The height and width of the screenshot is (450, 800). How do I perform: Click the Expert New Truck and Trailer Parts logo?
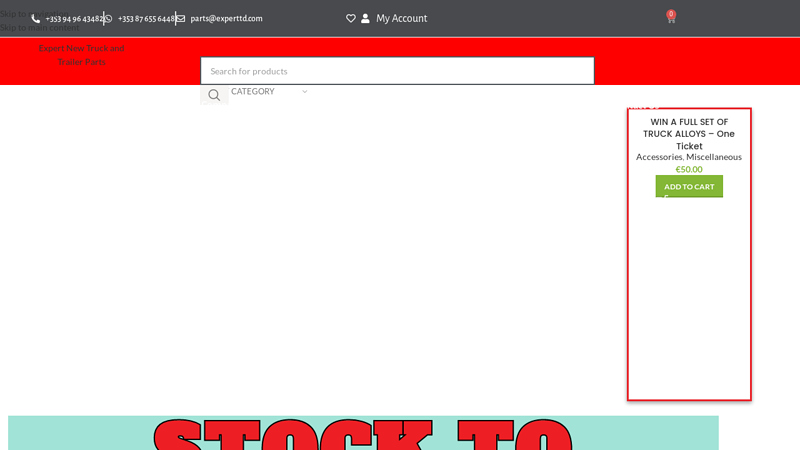[x=81, y=55]
